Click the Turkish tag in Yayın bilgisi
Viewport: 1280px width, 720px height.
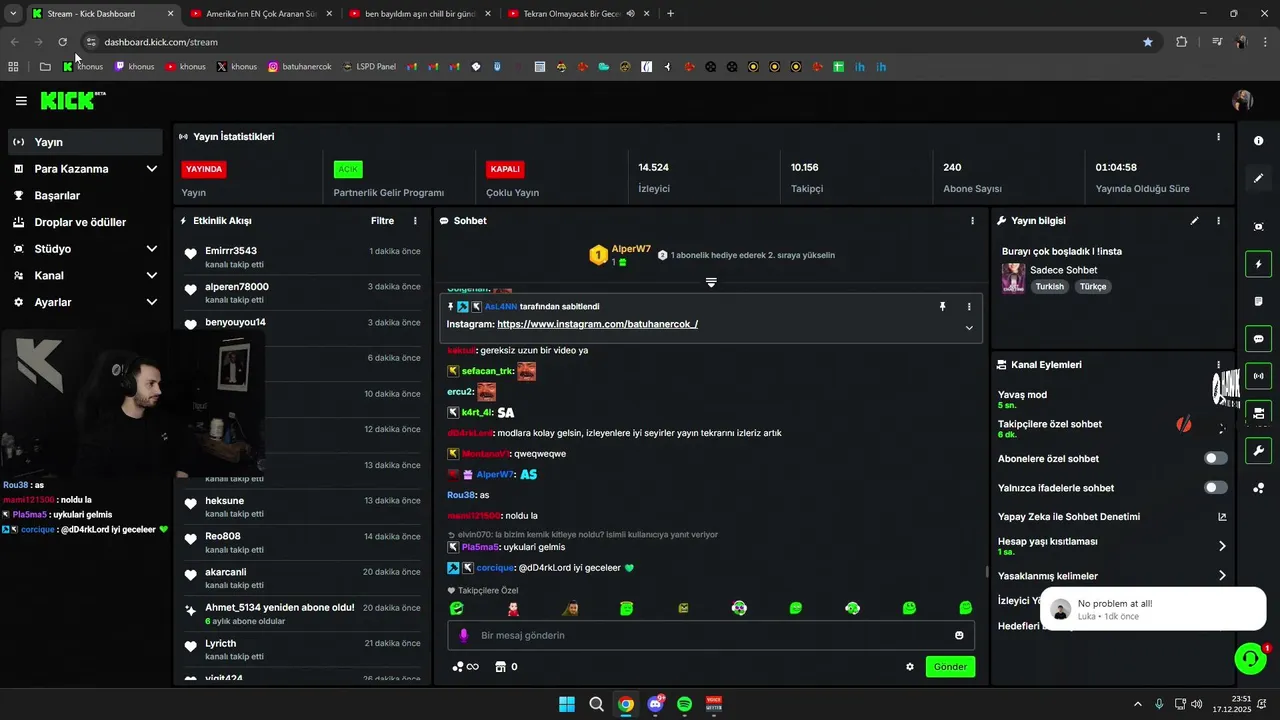click(x=1050, y=287)
